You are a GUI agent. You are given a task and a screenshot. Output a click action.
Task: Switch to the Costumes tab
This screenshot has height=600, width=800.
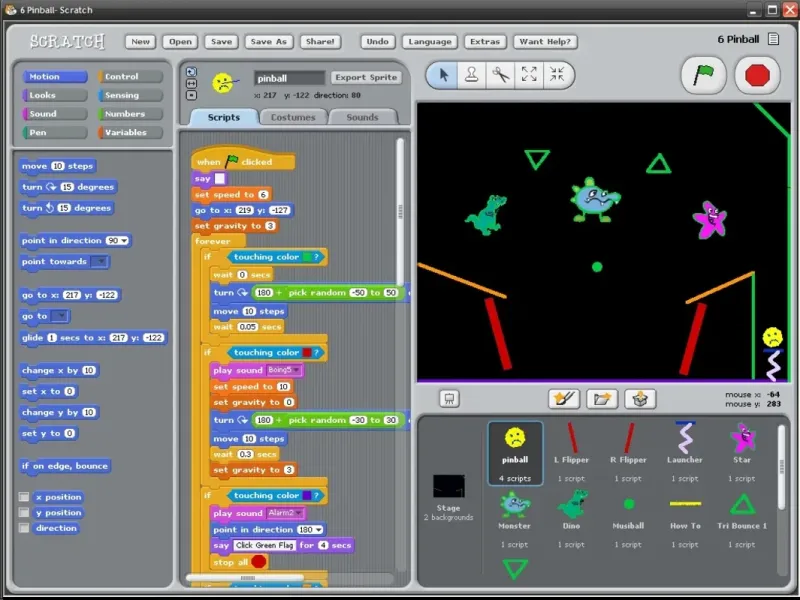point(293,117)
